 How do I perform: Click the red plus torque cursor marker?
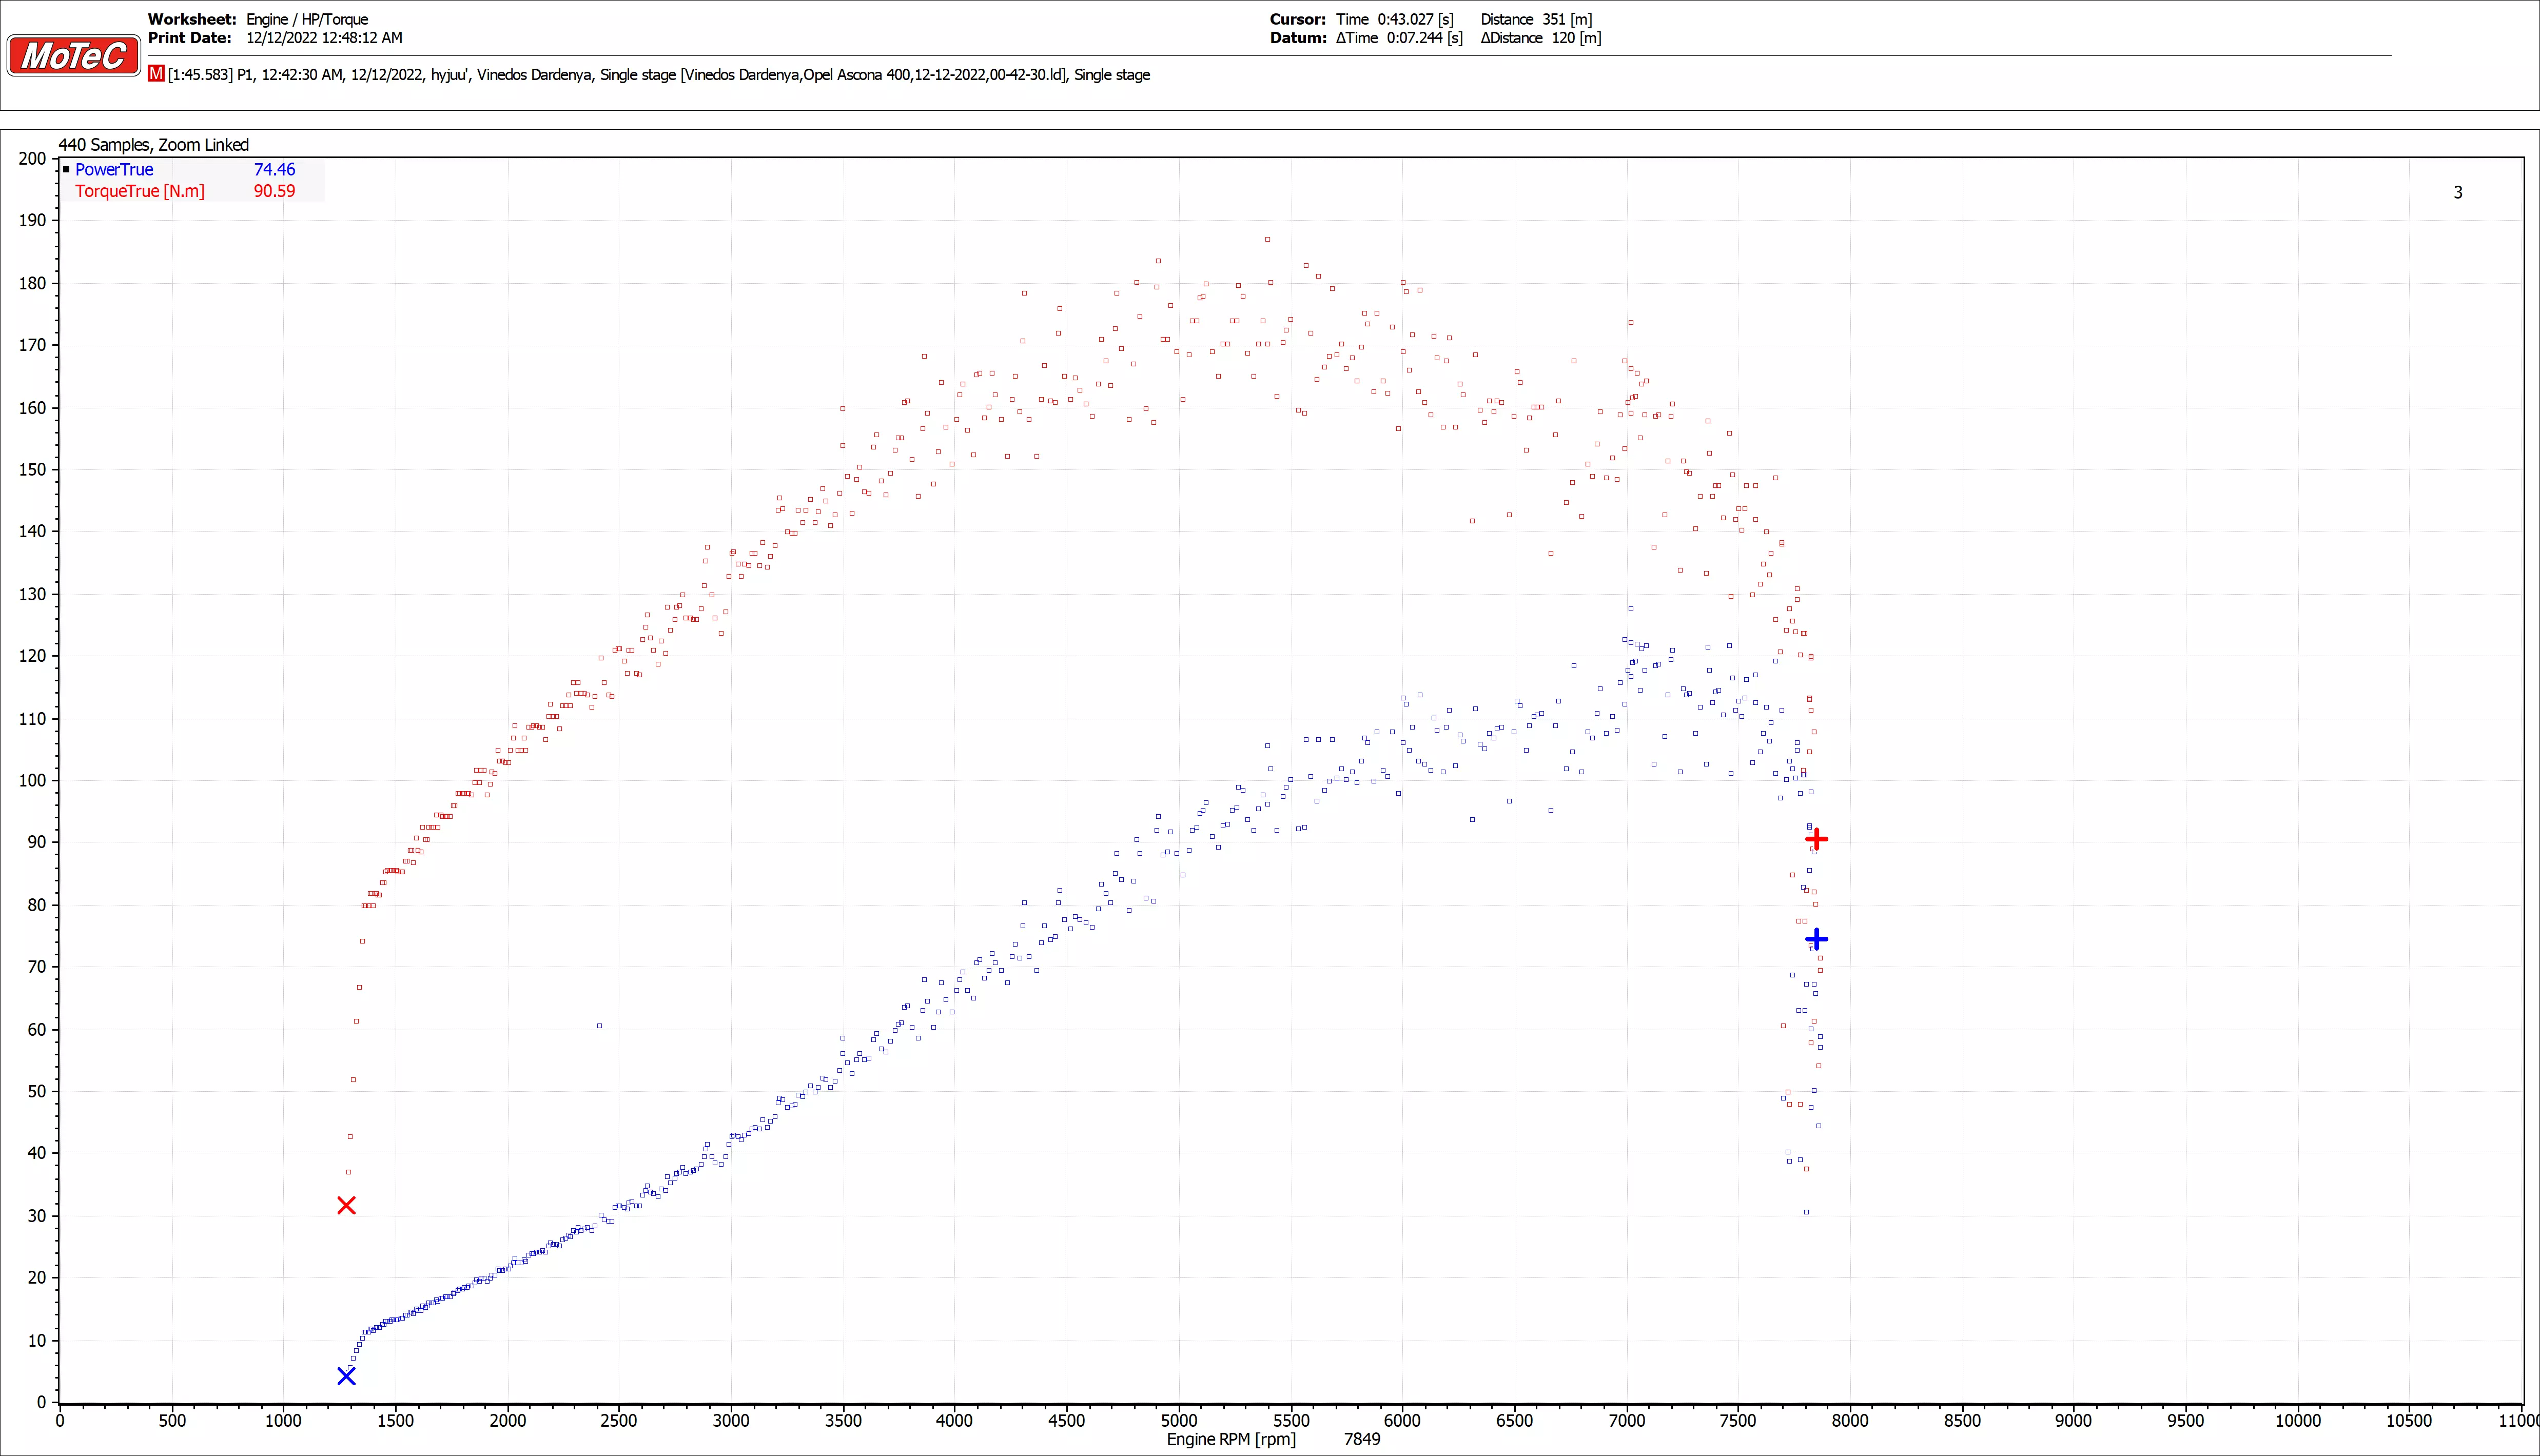pos(1817,839)
